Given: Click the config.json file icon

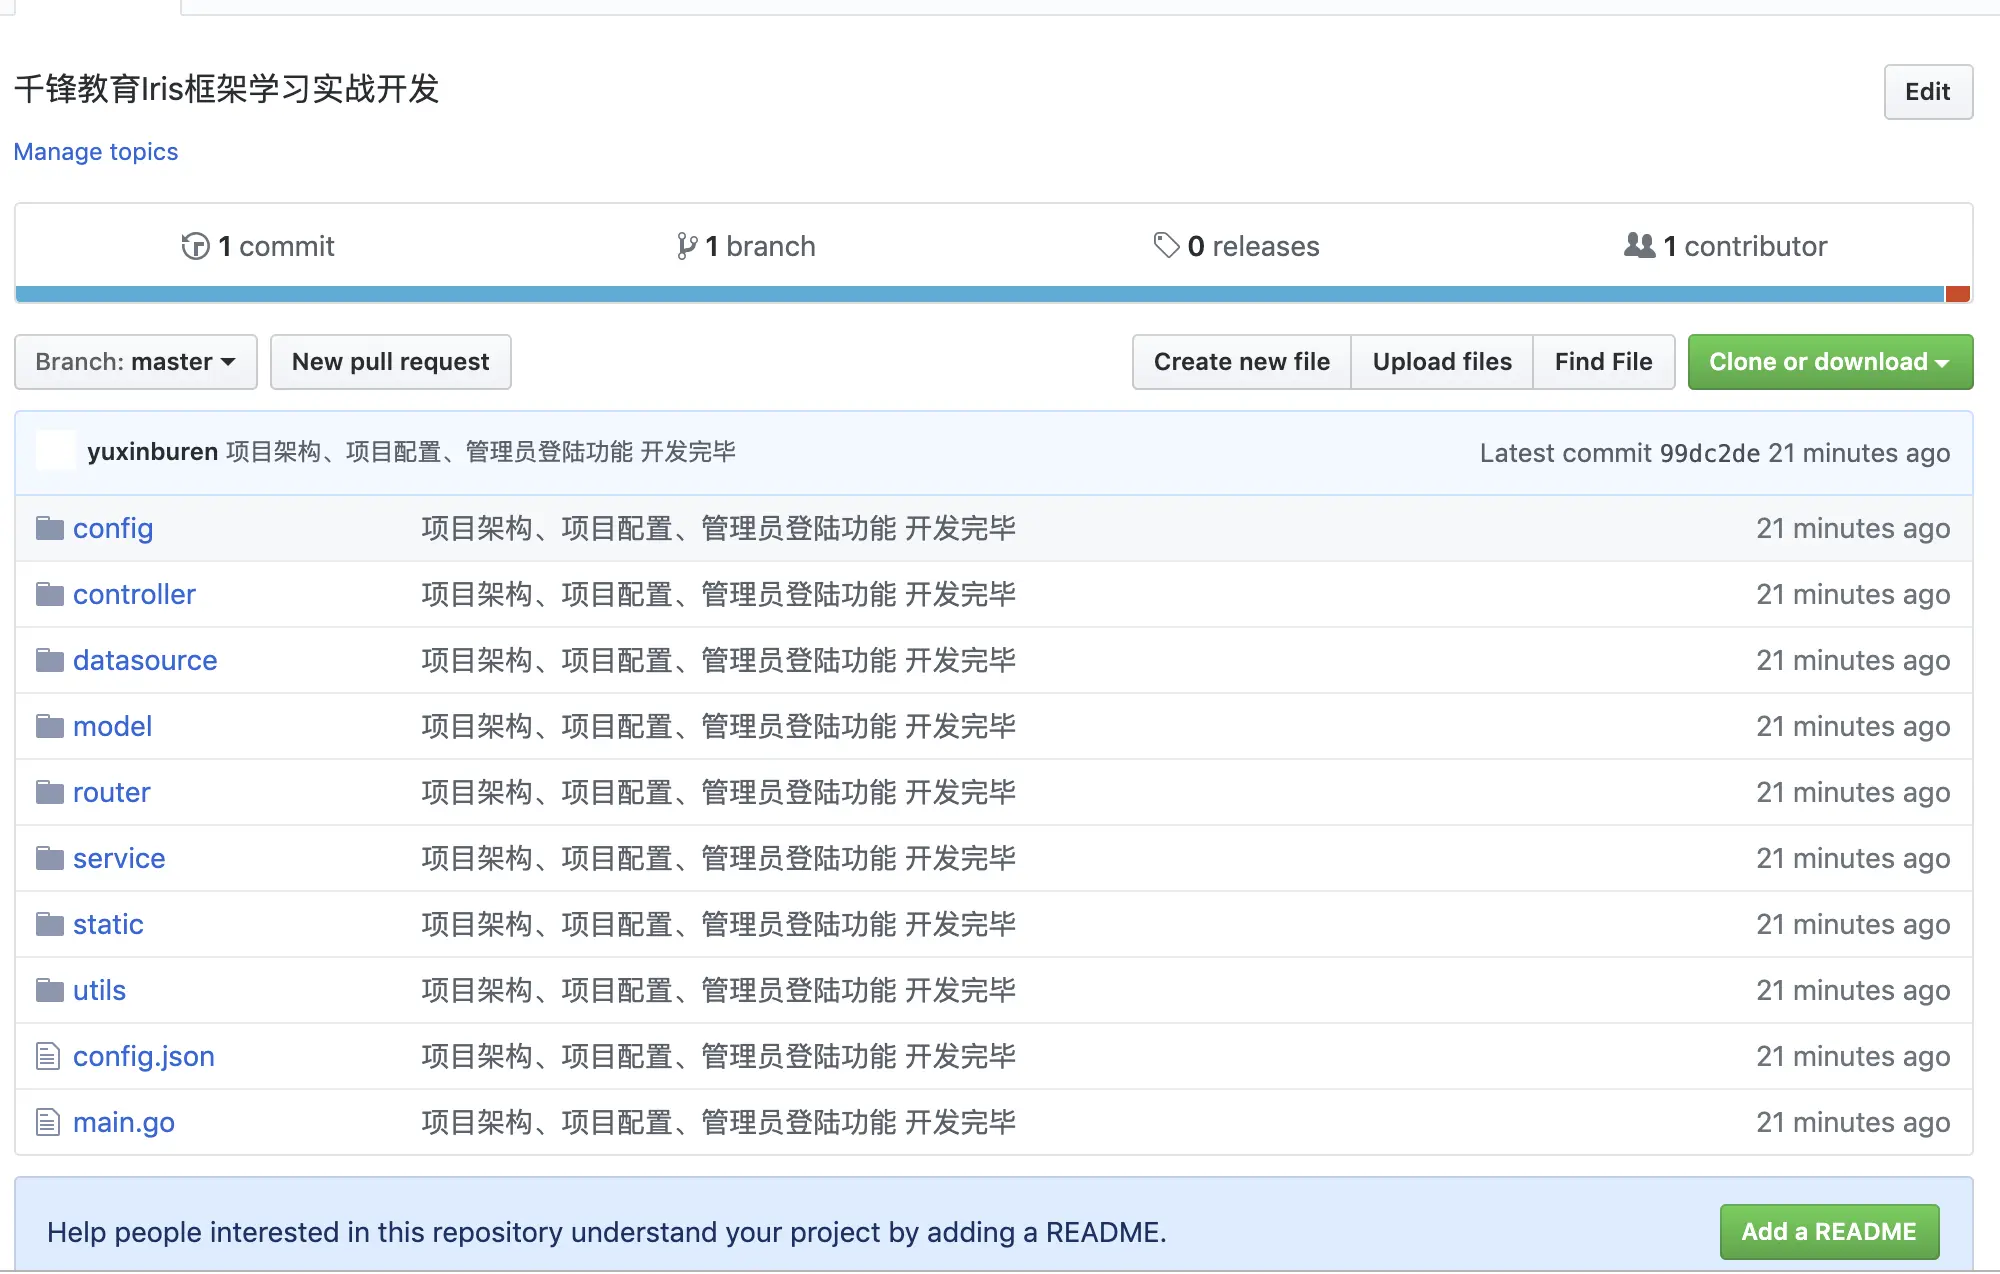Looking at the screenshot, I should coord(48,1056).
